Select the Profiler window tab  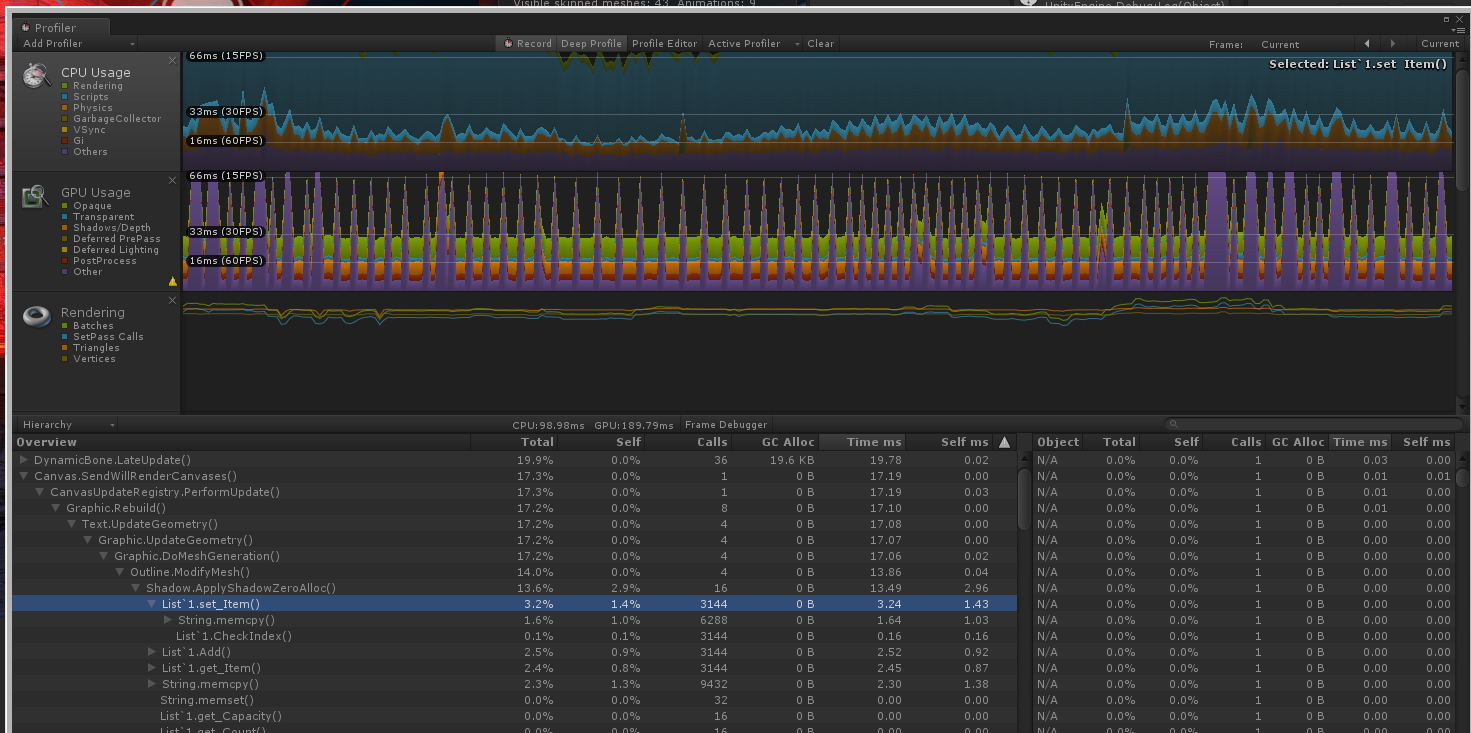click(x=56, y=27)
